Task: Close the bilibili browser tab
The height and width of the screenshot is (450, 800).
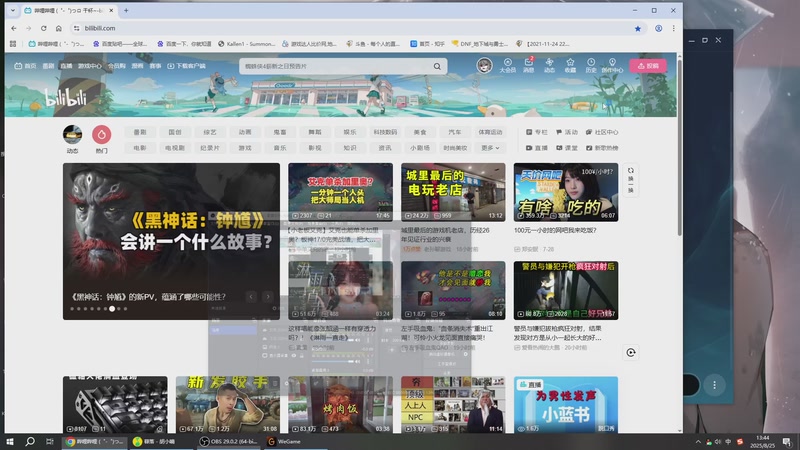Action: [111, 10]
